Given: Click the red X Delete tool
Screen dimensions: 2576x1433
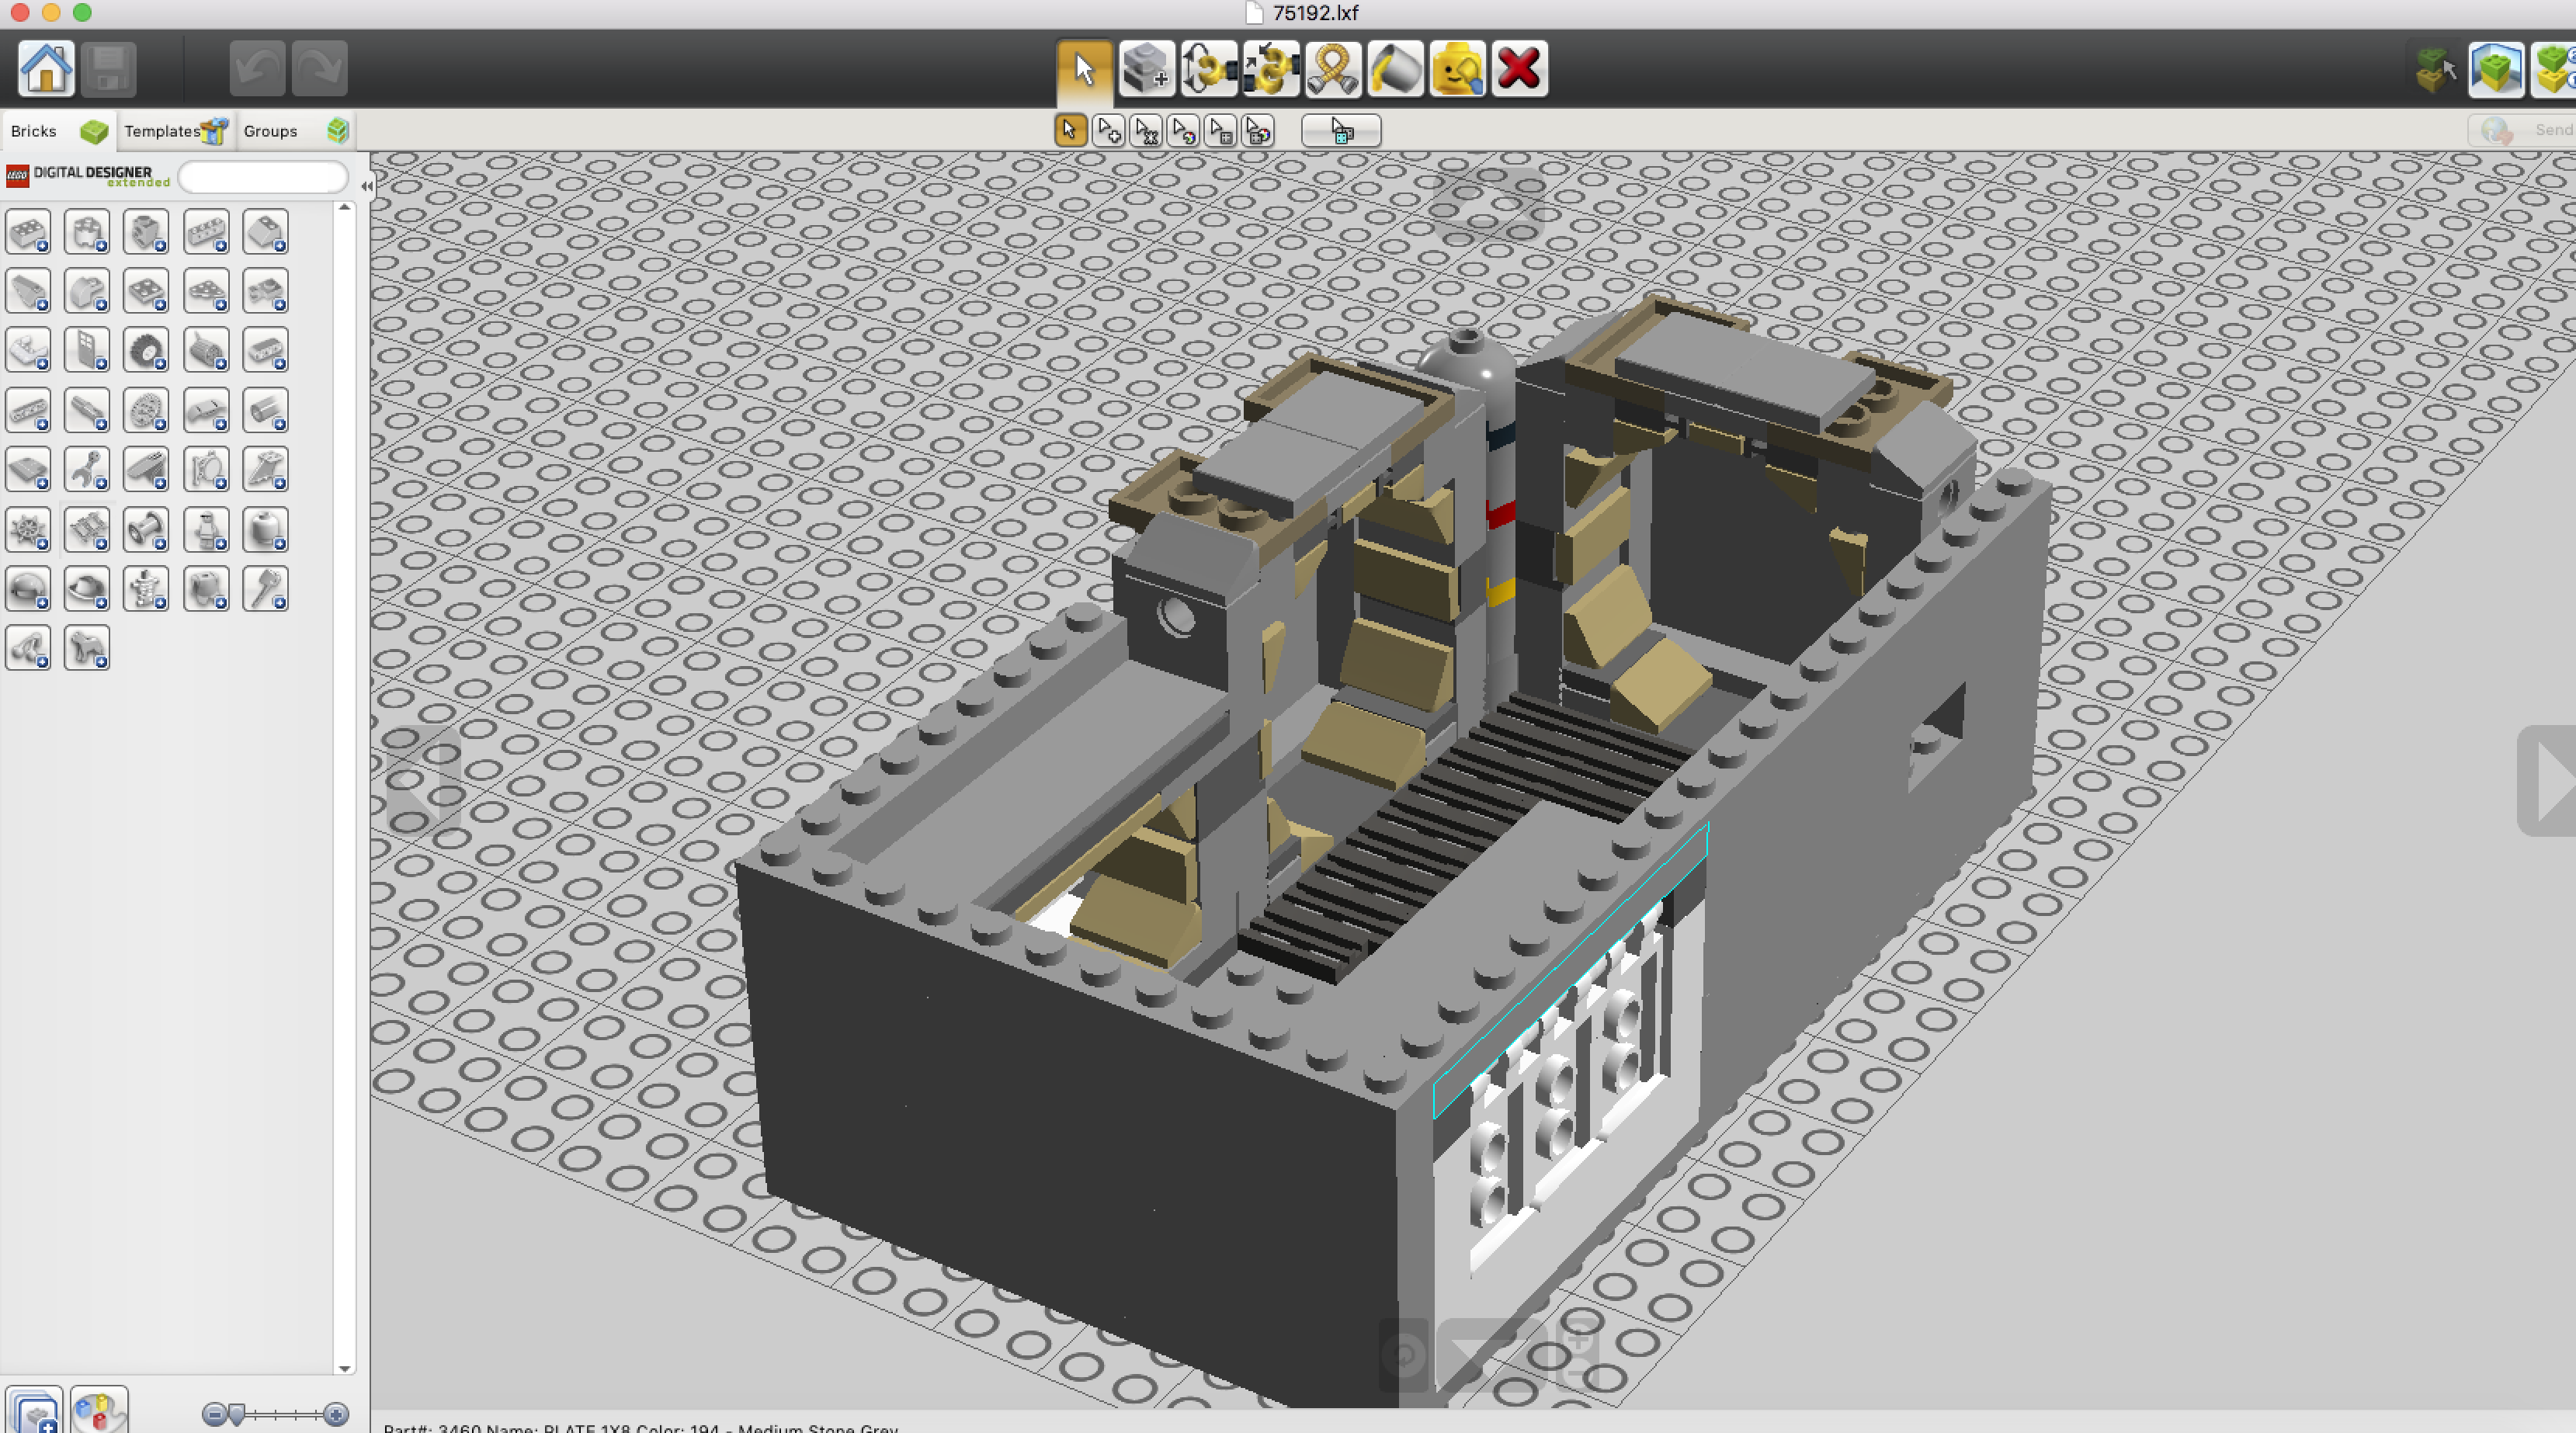Looking at the screenshot, I should tap(1519, 69).
